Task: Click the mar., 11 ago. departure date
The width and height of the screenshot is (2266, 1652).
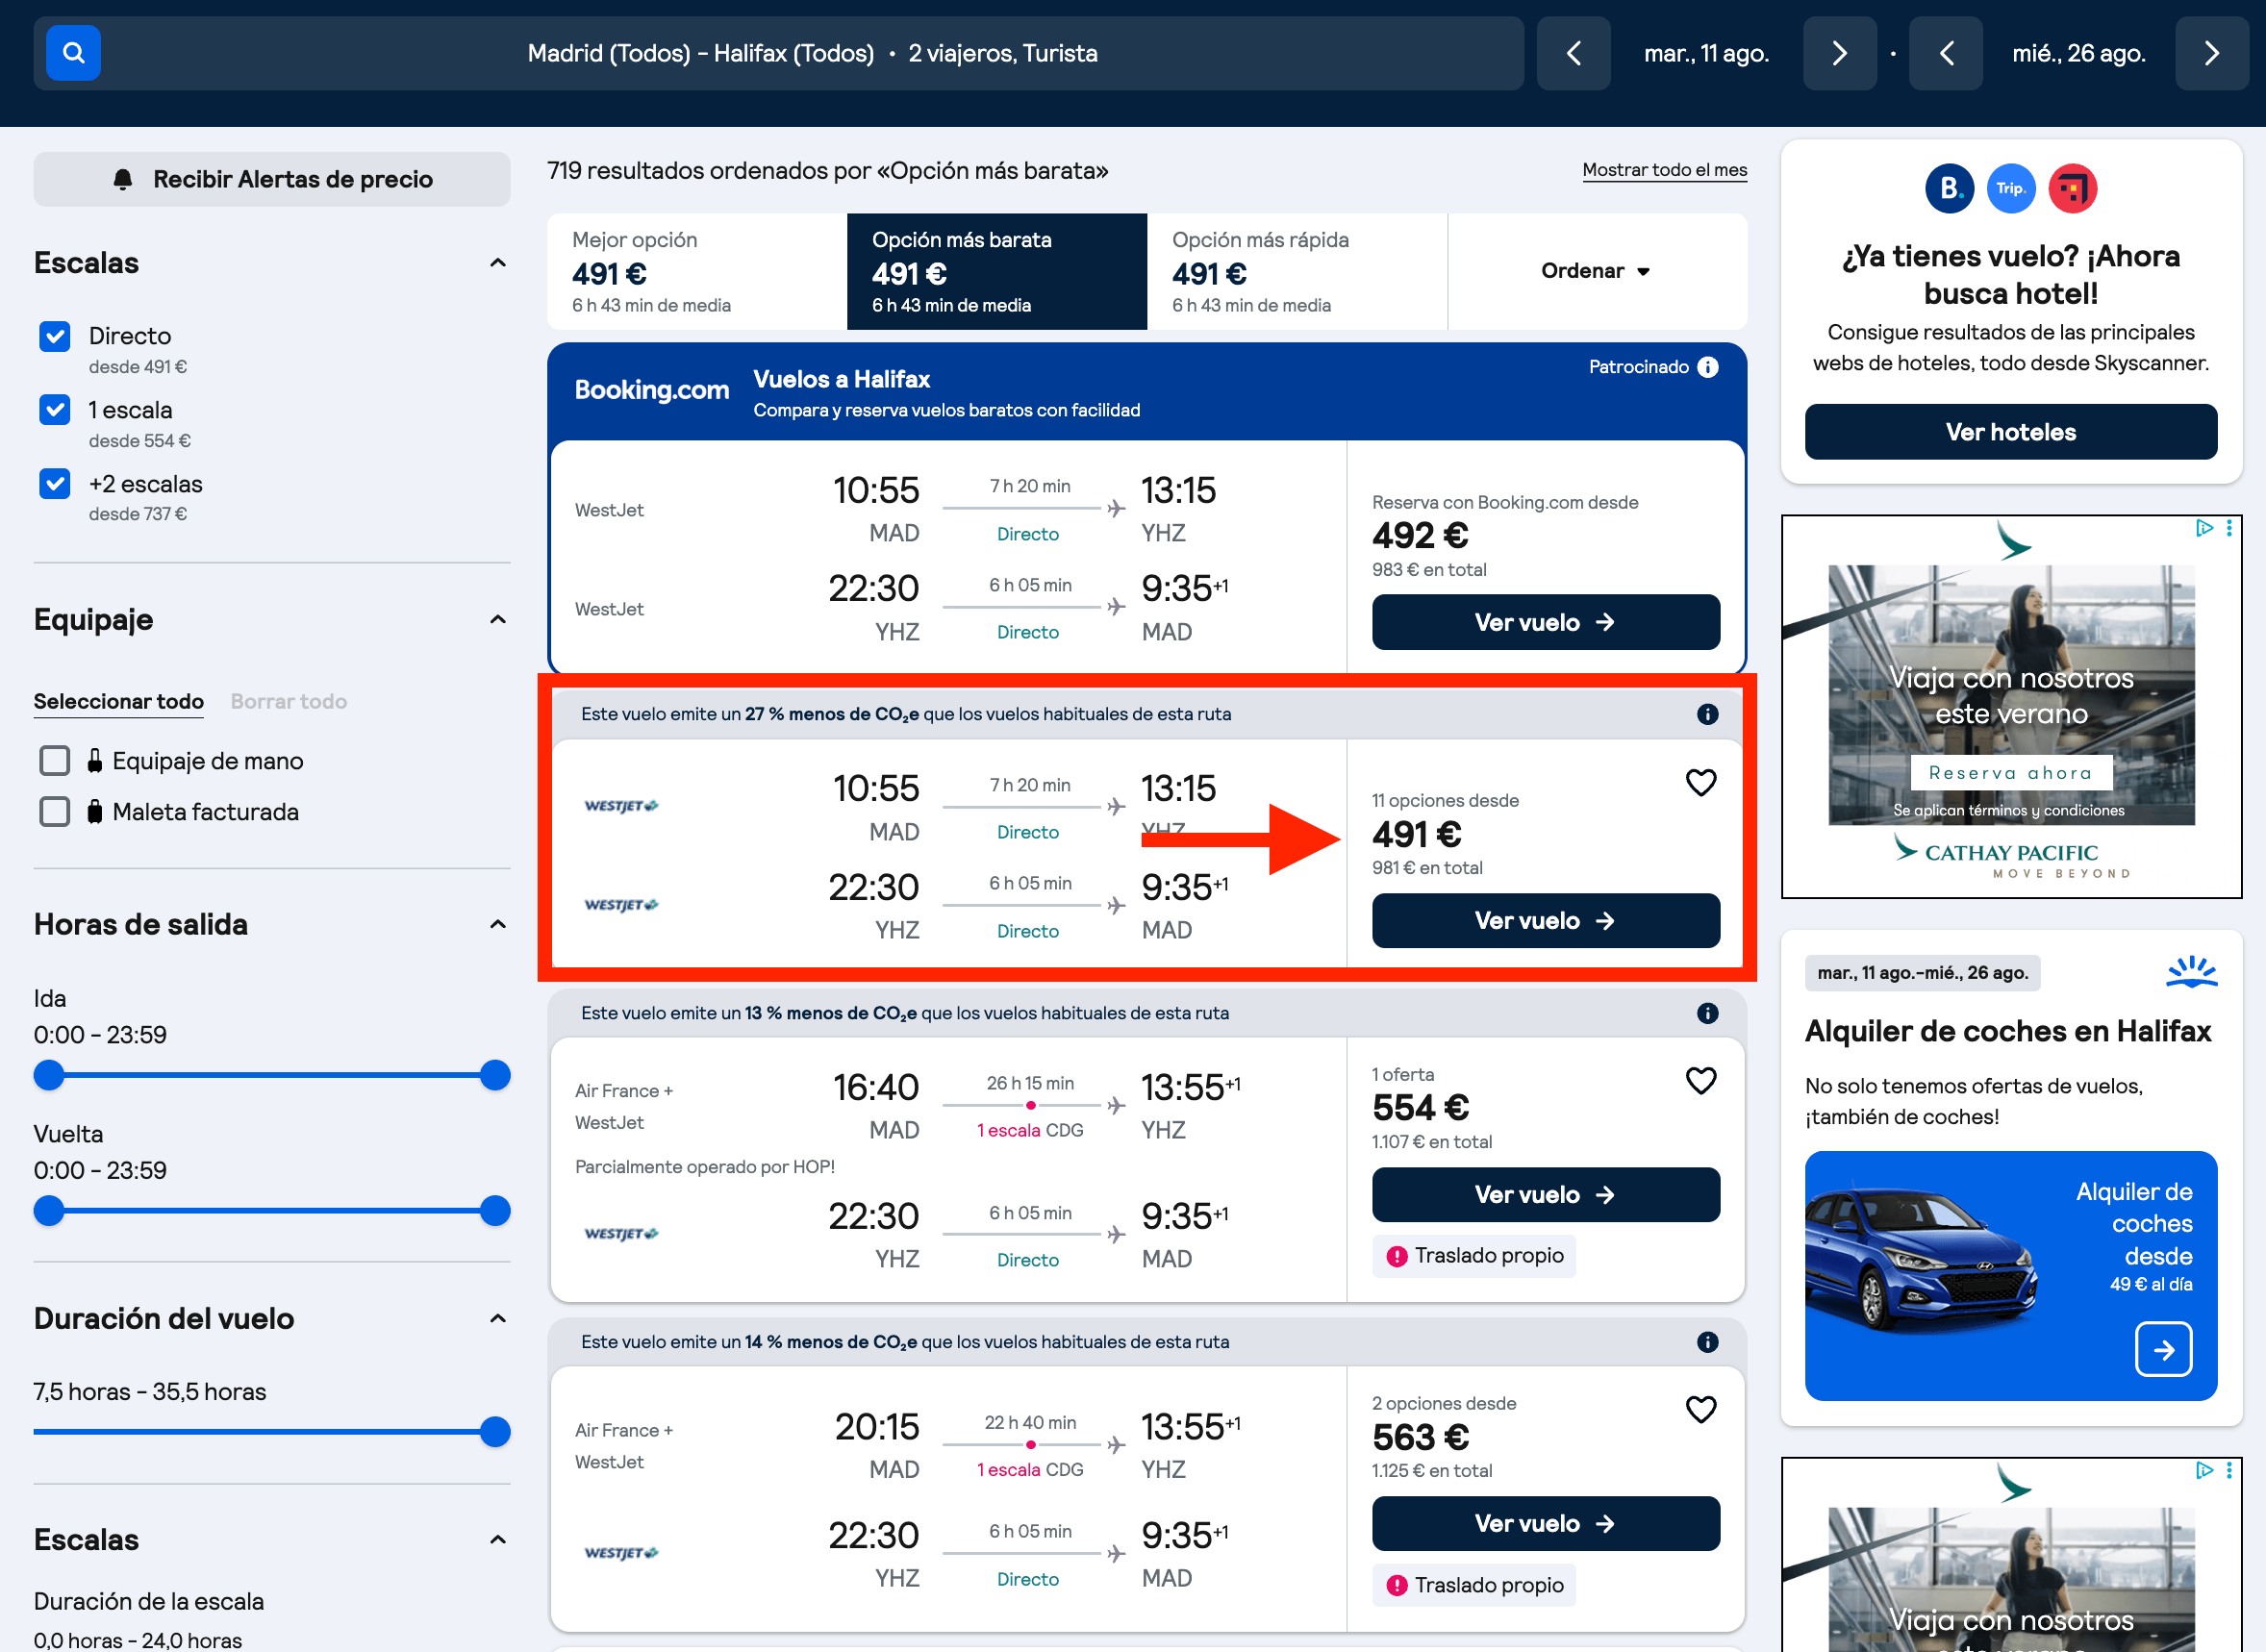Action: tap(1707, 53)
